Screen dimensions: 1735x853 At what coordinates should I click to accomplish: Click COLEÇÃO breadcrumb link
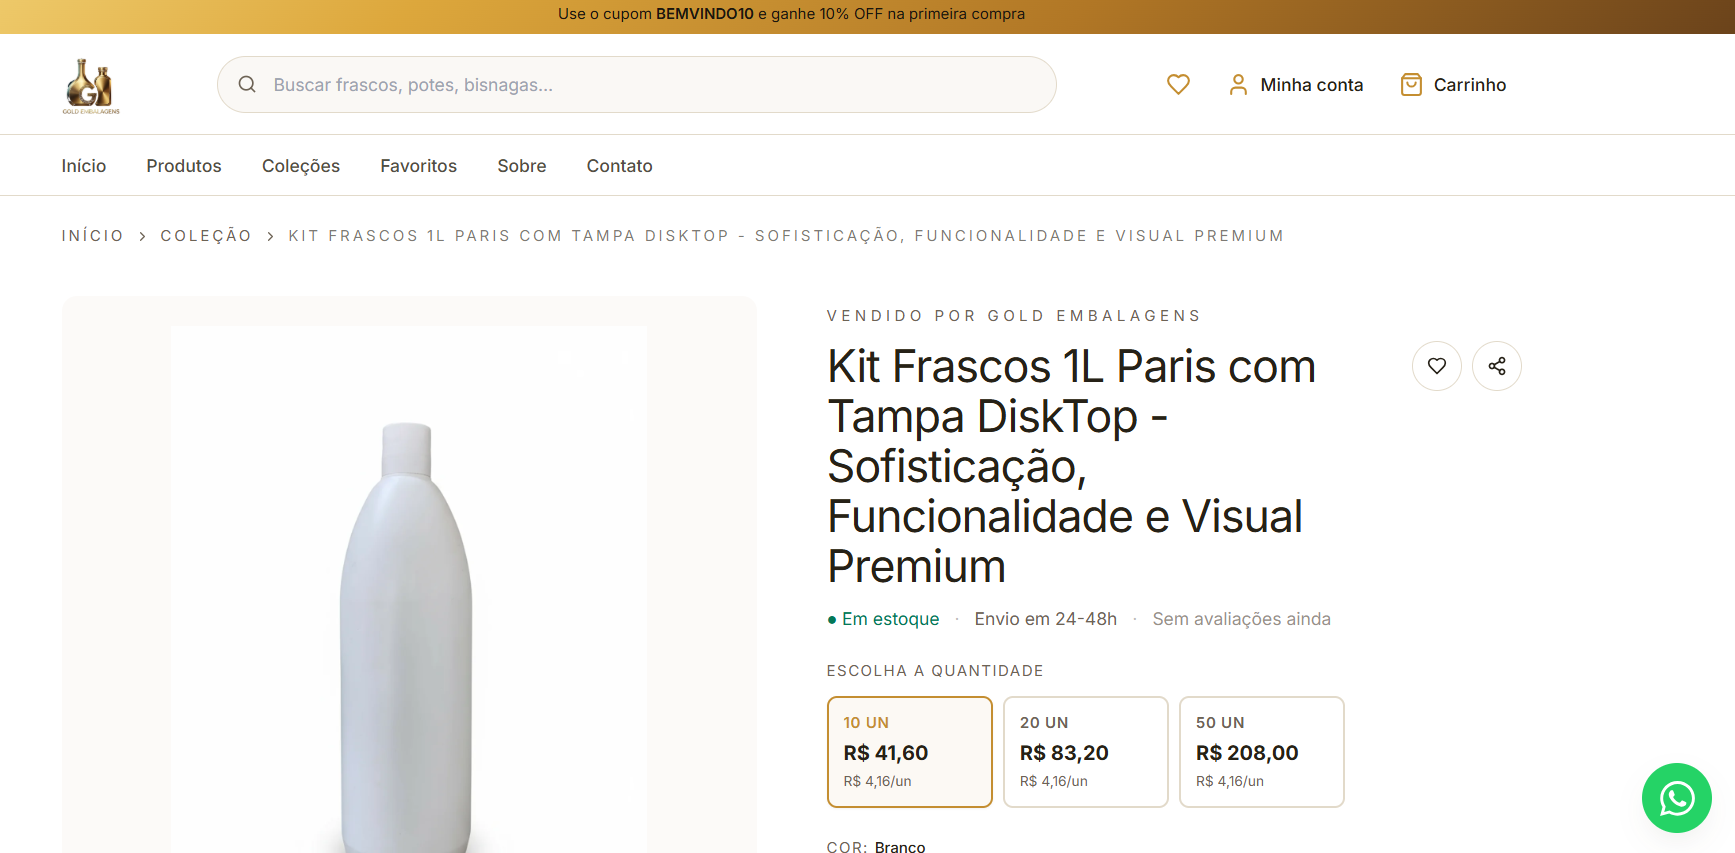(x=206, y=236)
